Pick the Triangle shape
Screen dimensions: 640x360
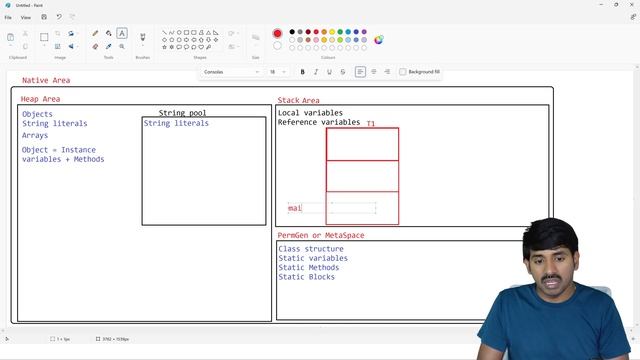tap(209, 33)
